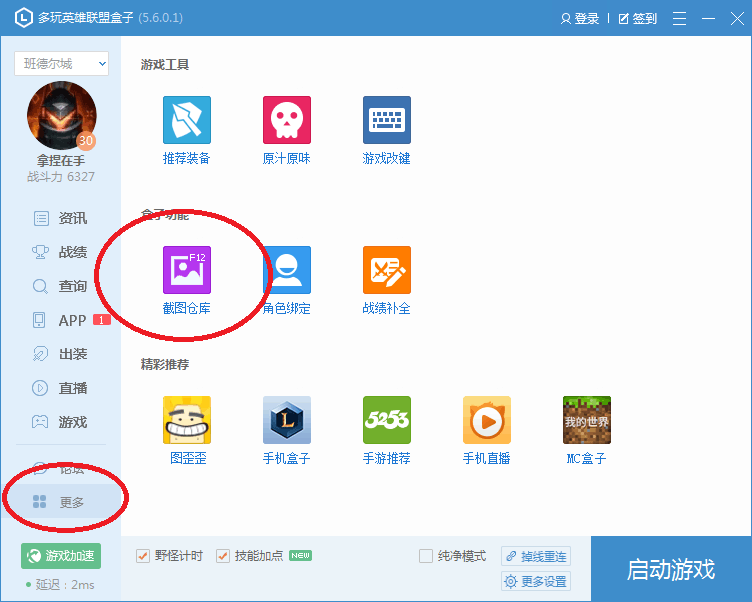Select 更多 more in the sidebar
The width and height of the screenshot is (752, 602).
60,502
